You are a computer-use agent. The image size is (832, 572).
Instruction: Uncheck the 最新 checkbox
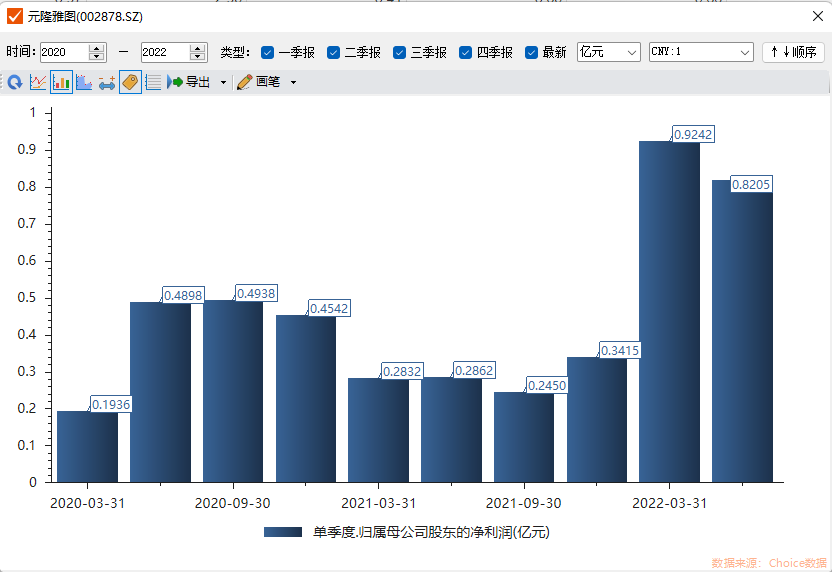(x=531, y=53)
